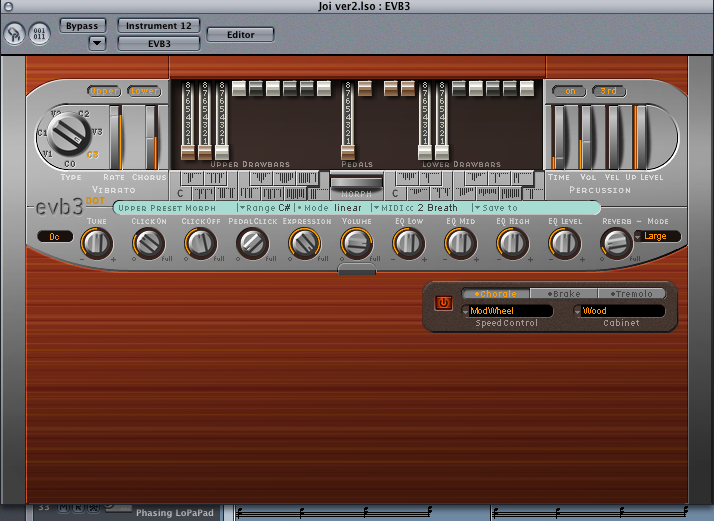The width and height of the screenshot is (714, 521).
Task: Open the Reverb Mode Large menu
Action: (x=658, y=236)
